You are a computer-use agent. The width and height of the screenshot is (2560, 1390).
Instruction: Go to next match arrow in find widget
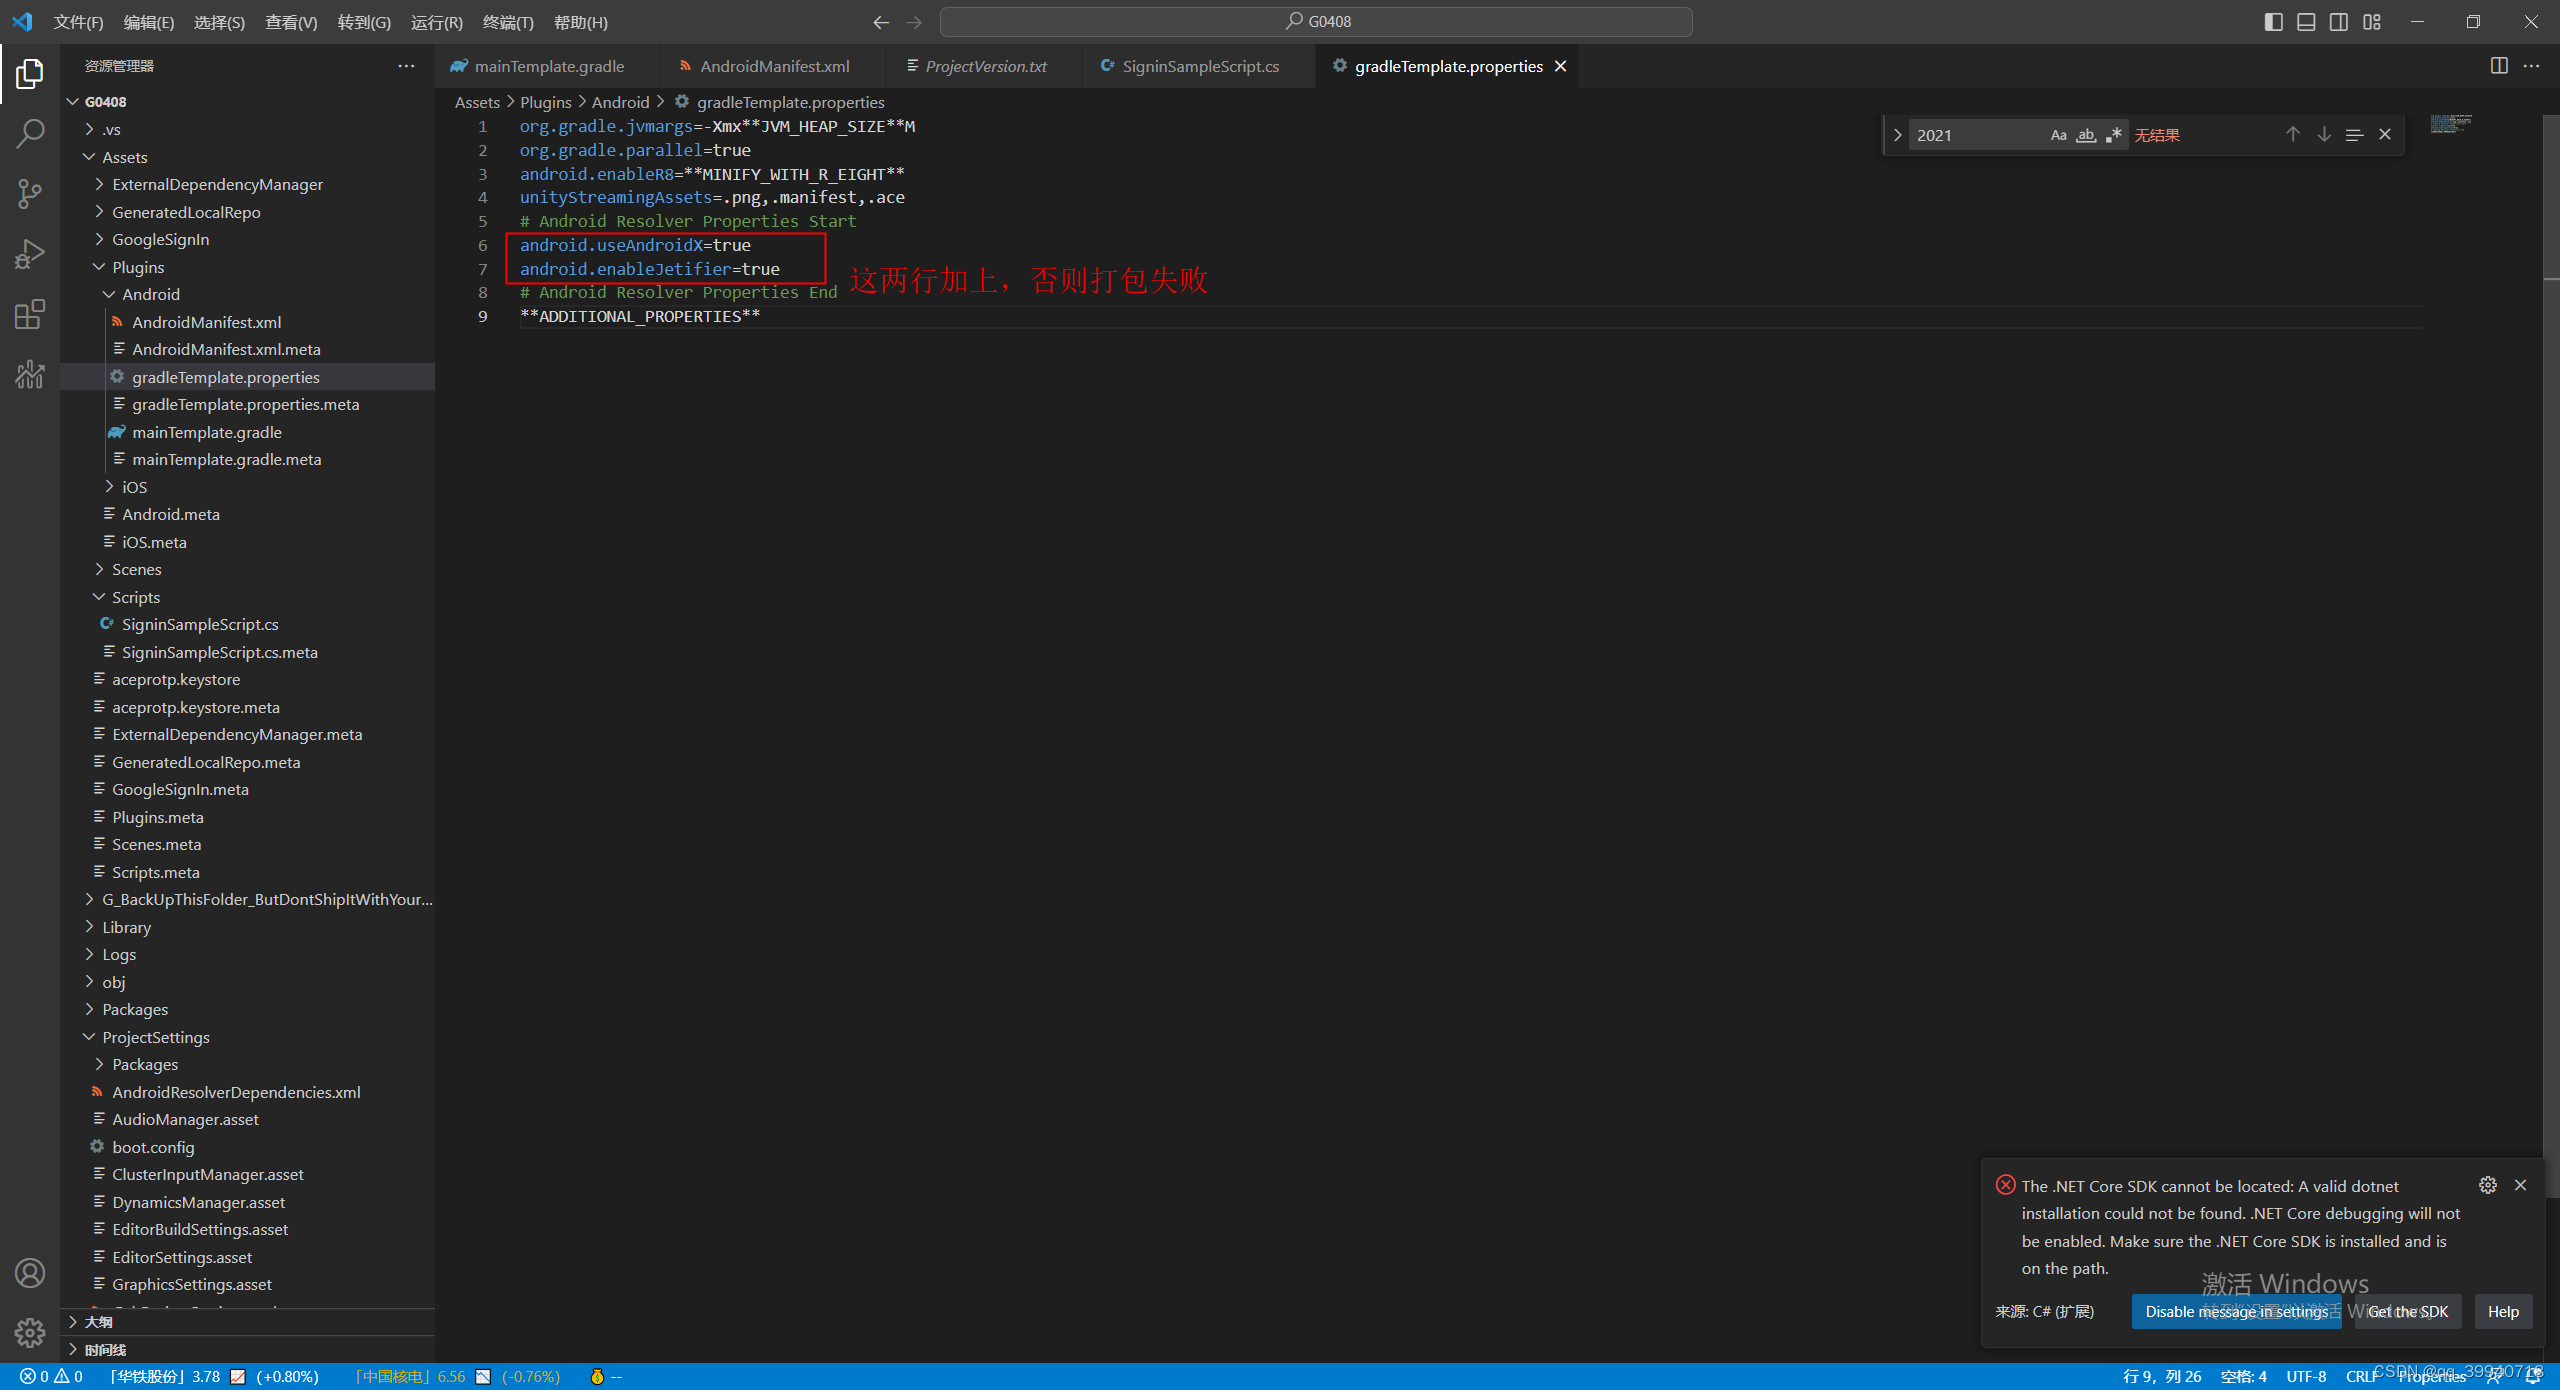(2324, 135)
